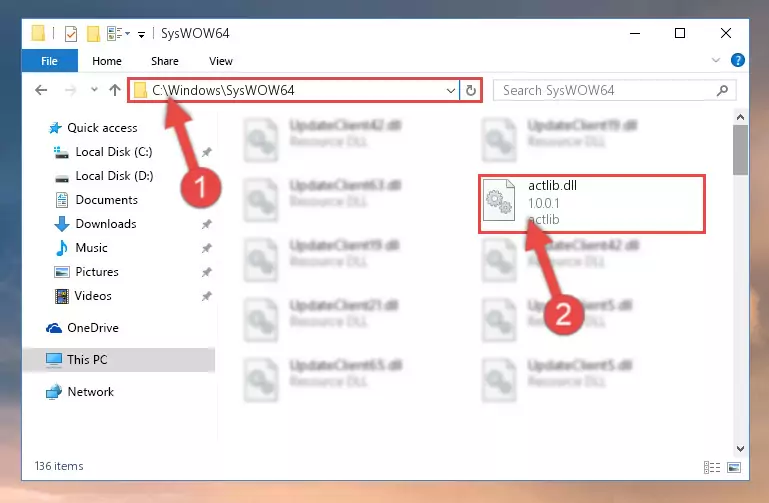Switch to the Share ribbon tab
769x503 pixels.
[x=165, y=61]
